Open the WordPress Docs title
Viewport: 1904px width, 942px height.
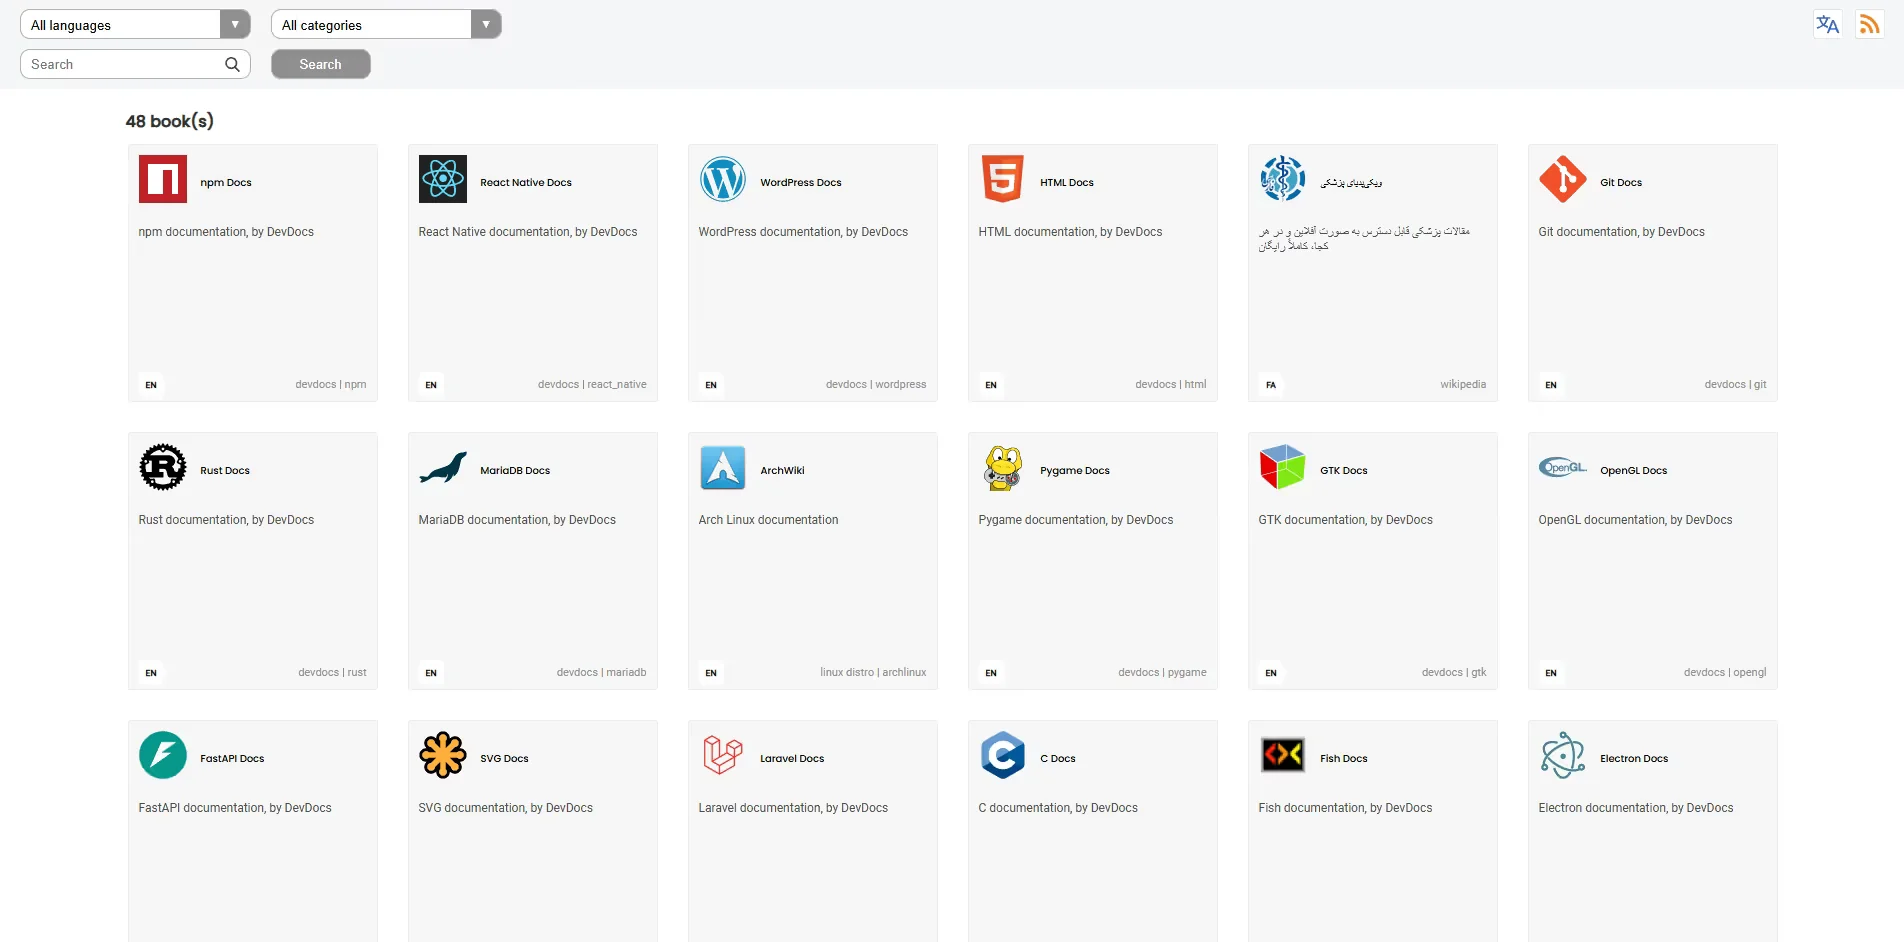point(801,183)
